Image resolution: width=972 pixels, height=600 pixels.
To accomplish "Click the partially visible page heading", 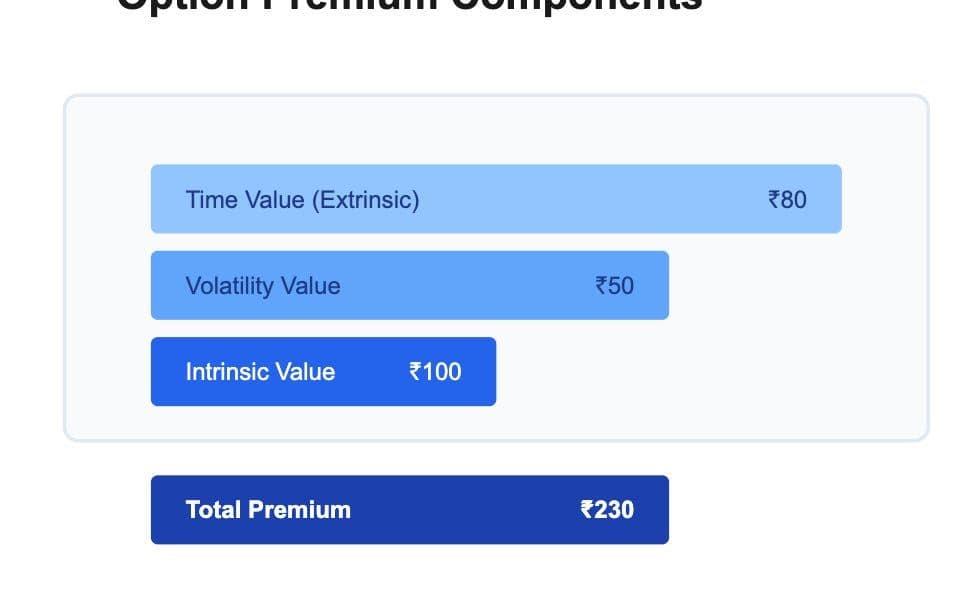I will [x=410, y=6].
